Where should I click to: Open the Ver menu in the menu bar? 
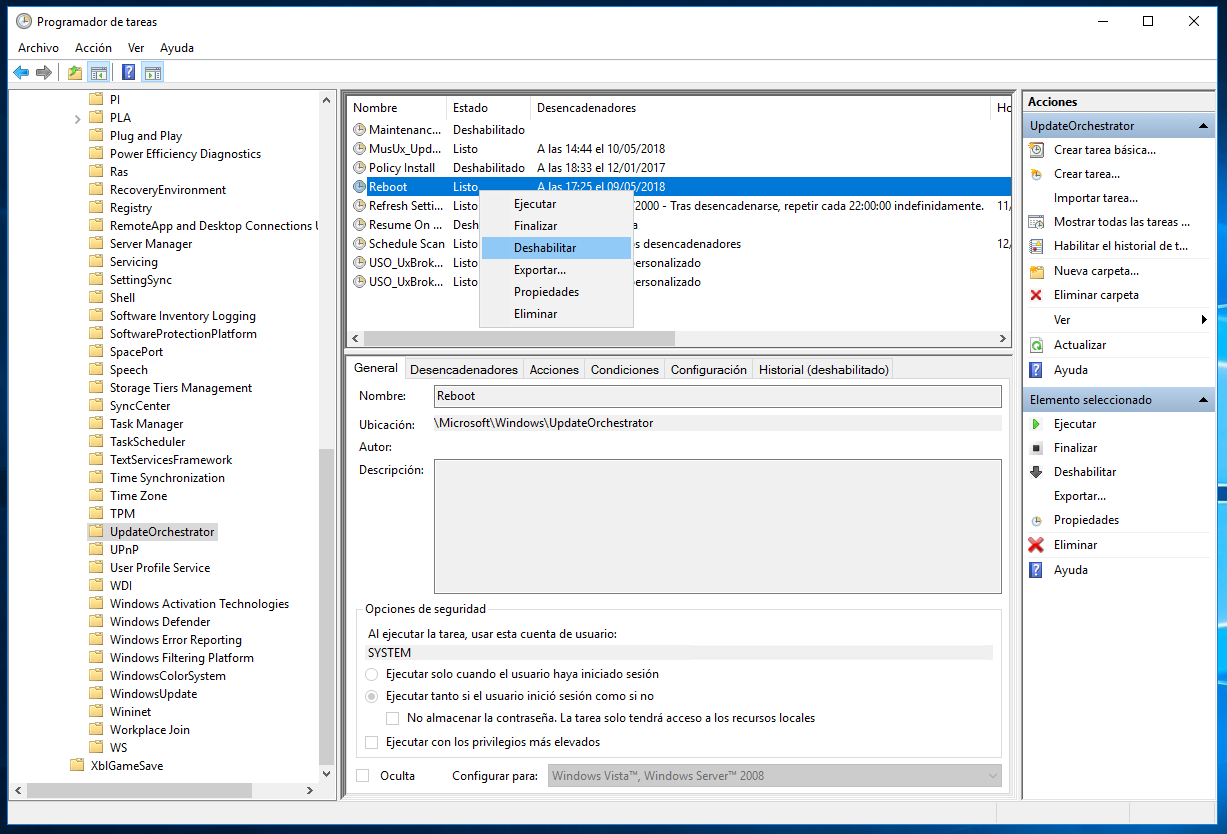(x=136, y=48)
